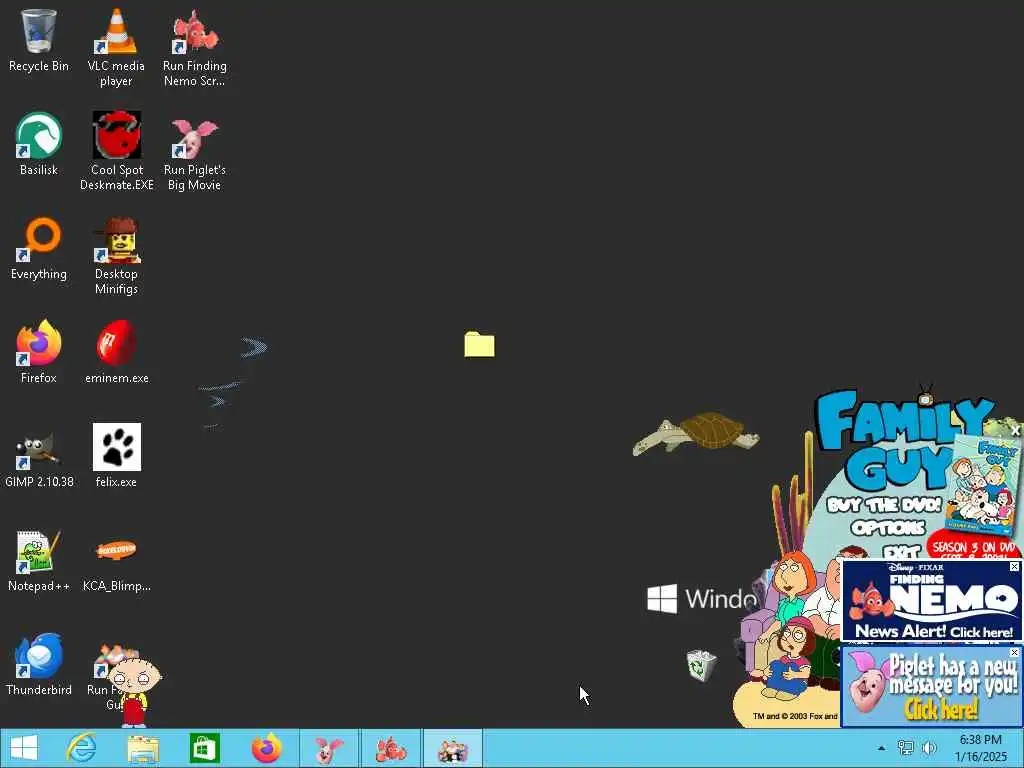The height and width of the screenshot is (768, 1024).
Task: Select the Notepad++ desktop shortcut
Action: click(x=39, y=560)
